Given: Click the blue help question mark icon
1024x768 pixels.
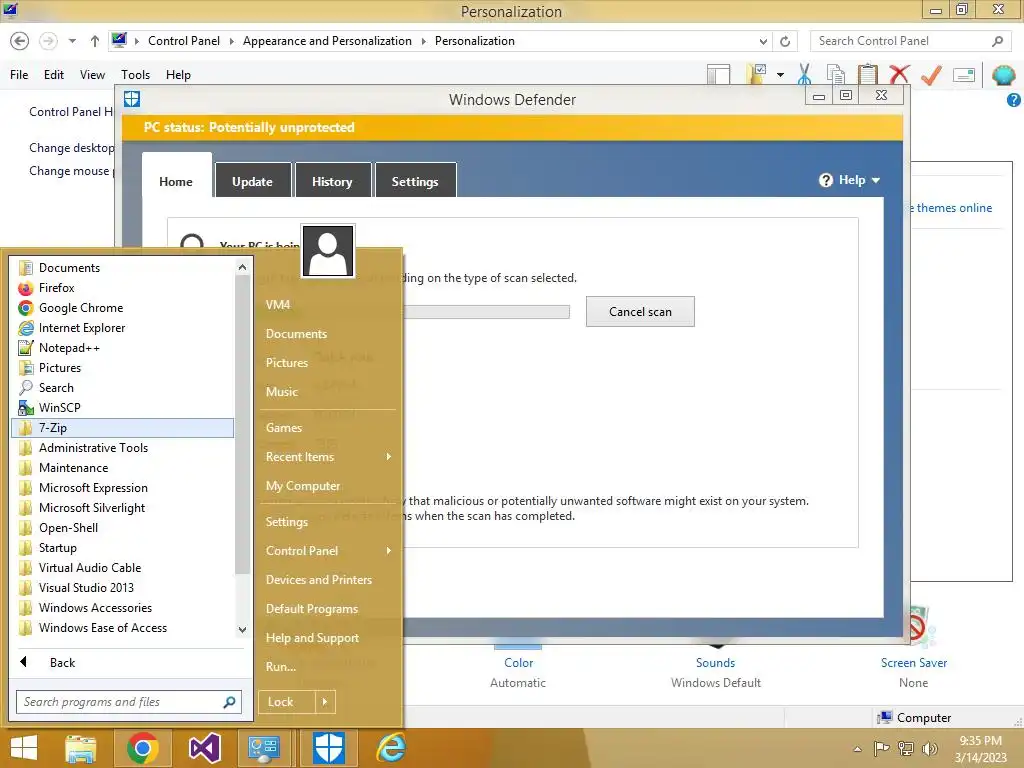Looking at the screenshot, I should coord(1014,100).
